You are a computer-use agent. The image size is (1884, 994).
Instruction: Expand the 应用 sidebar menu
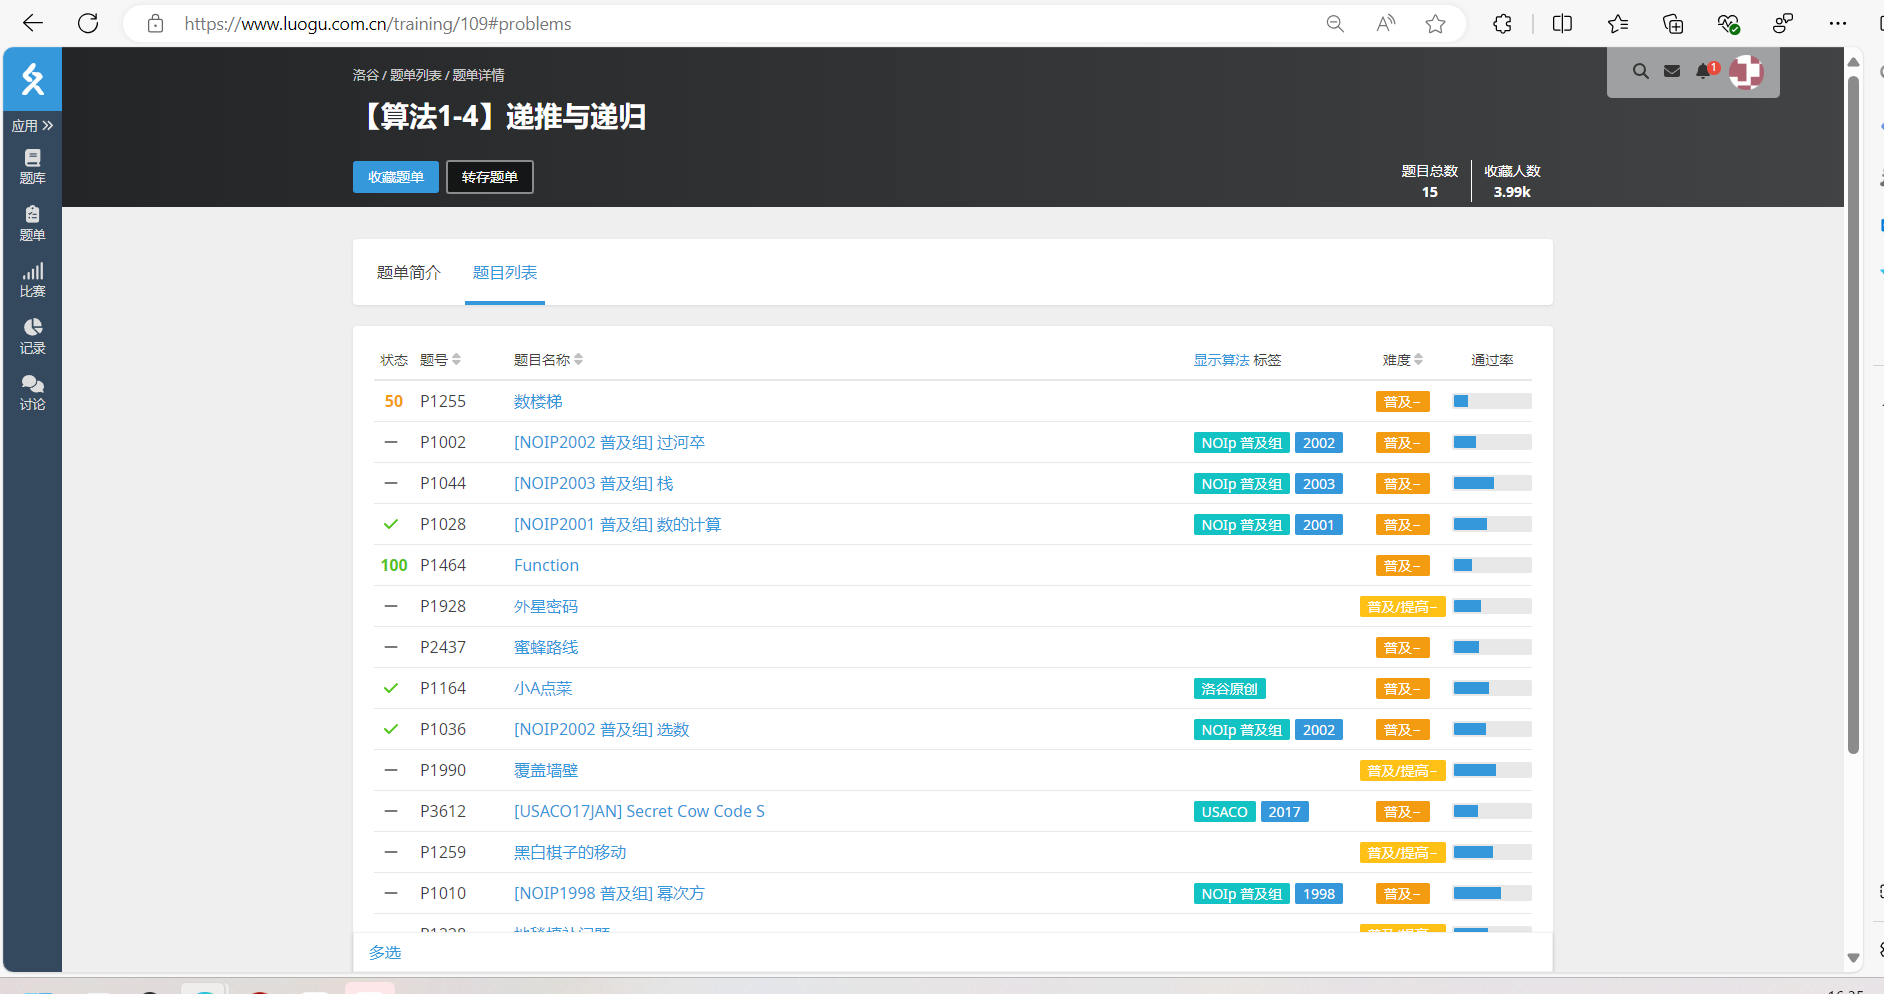[32, 126]
